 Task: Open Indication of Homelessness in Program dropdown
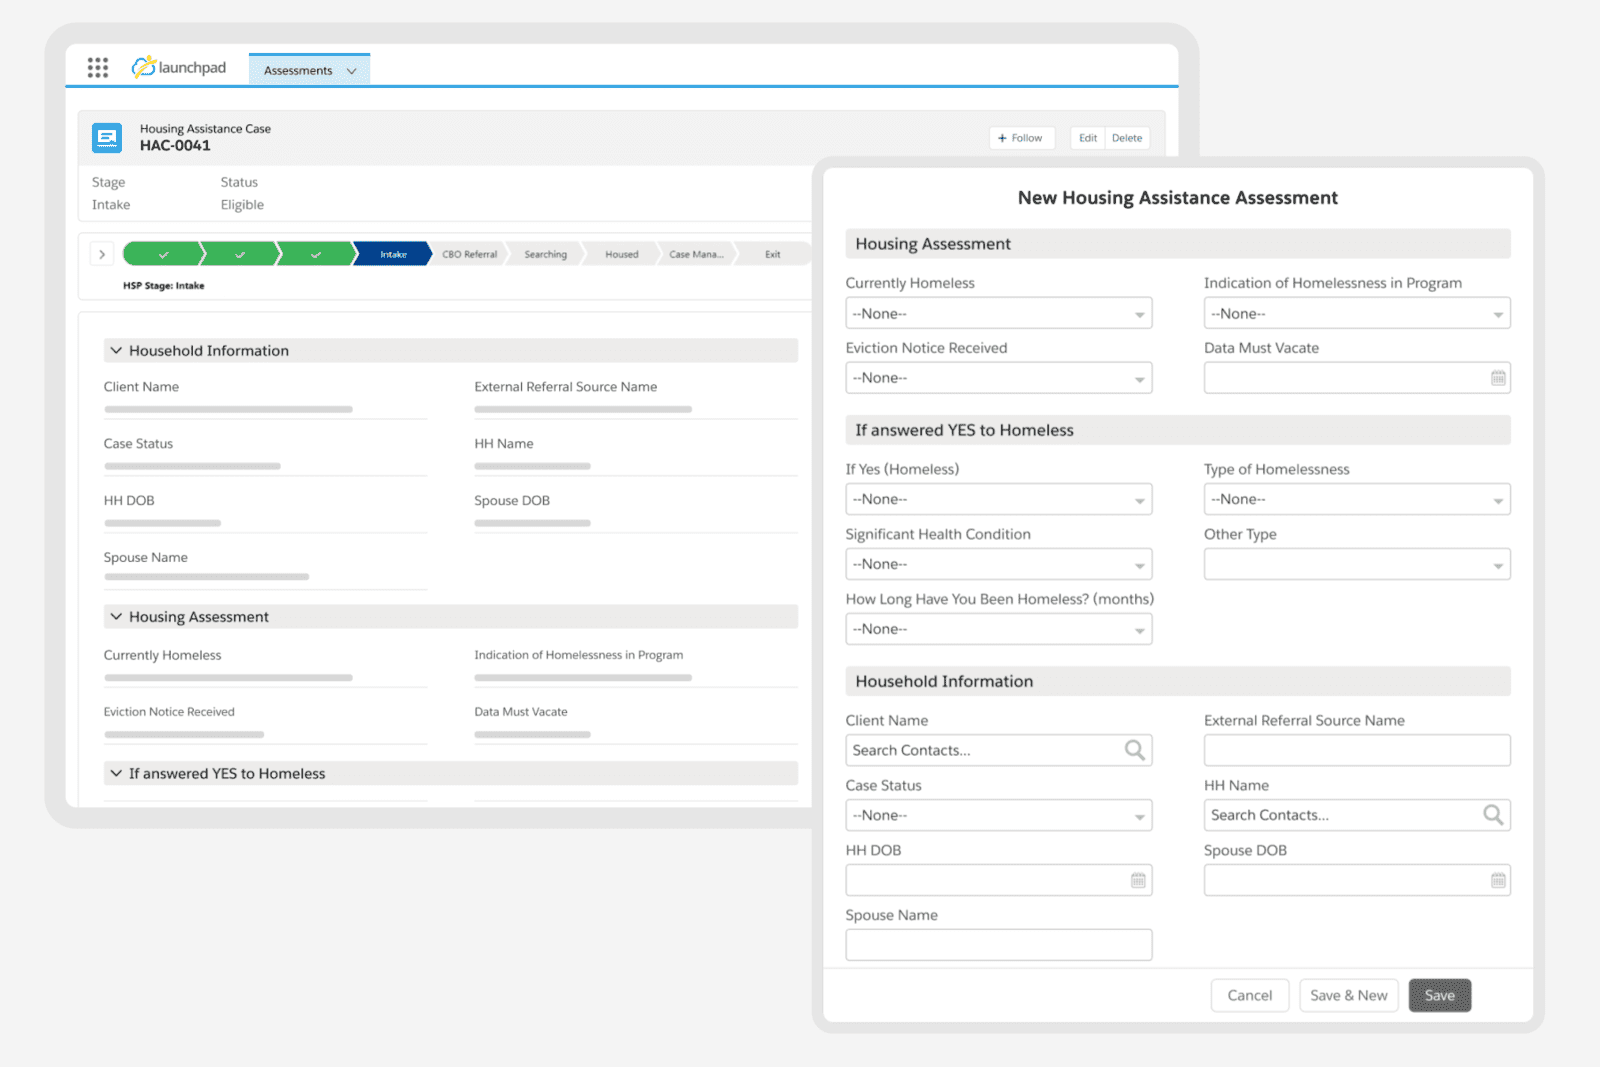click(x=1357, y=313)
